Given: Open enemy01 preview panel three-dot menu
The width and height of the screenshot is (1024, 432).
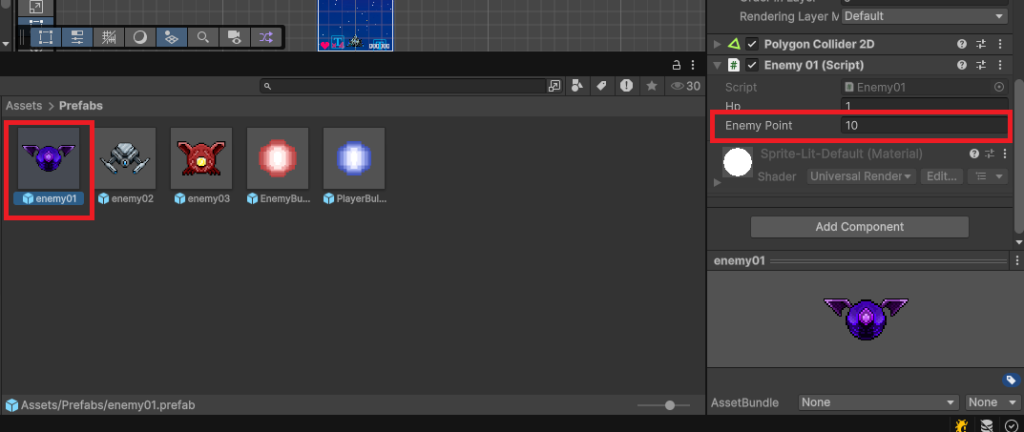Looking at the screenshot, I should (1017, 261).
